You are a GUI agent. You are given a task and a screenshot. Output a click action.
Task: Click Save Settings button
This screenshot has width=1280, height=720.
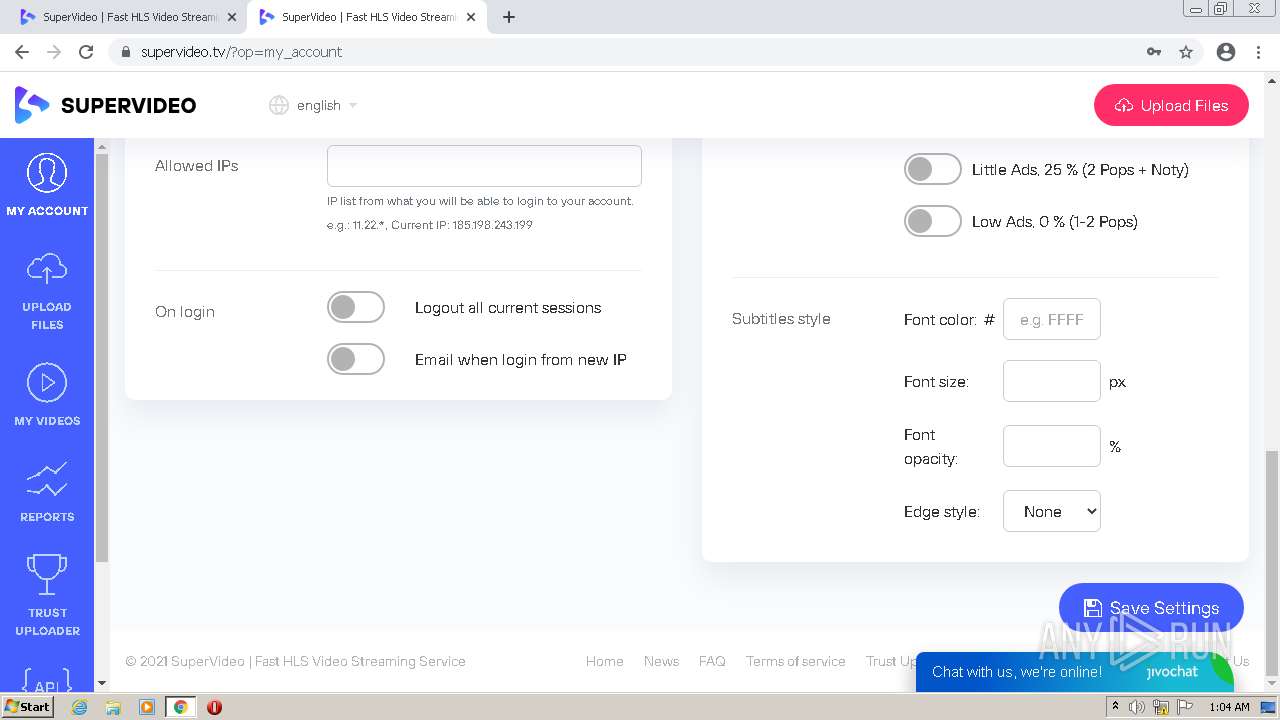click(1151, 608)
